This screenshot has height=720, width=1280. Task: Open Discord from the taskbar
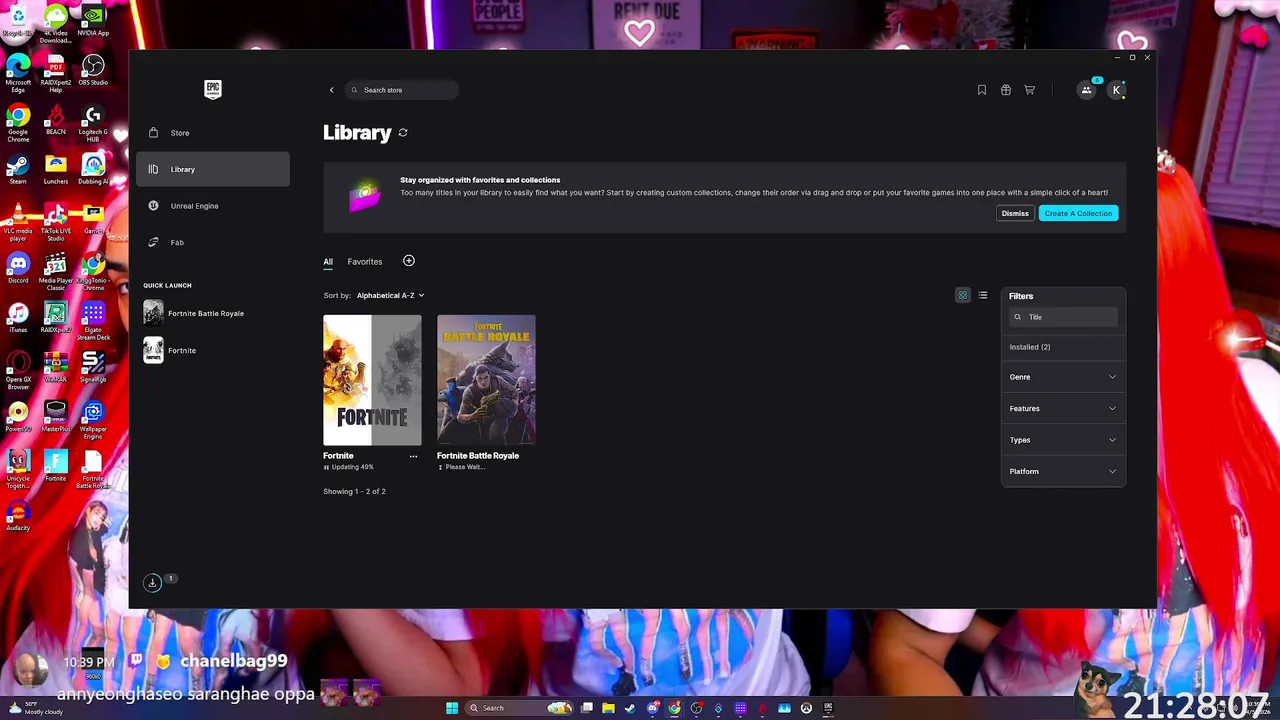pos(652,708)
